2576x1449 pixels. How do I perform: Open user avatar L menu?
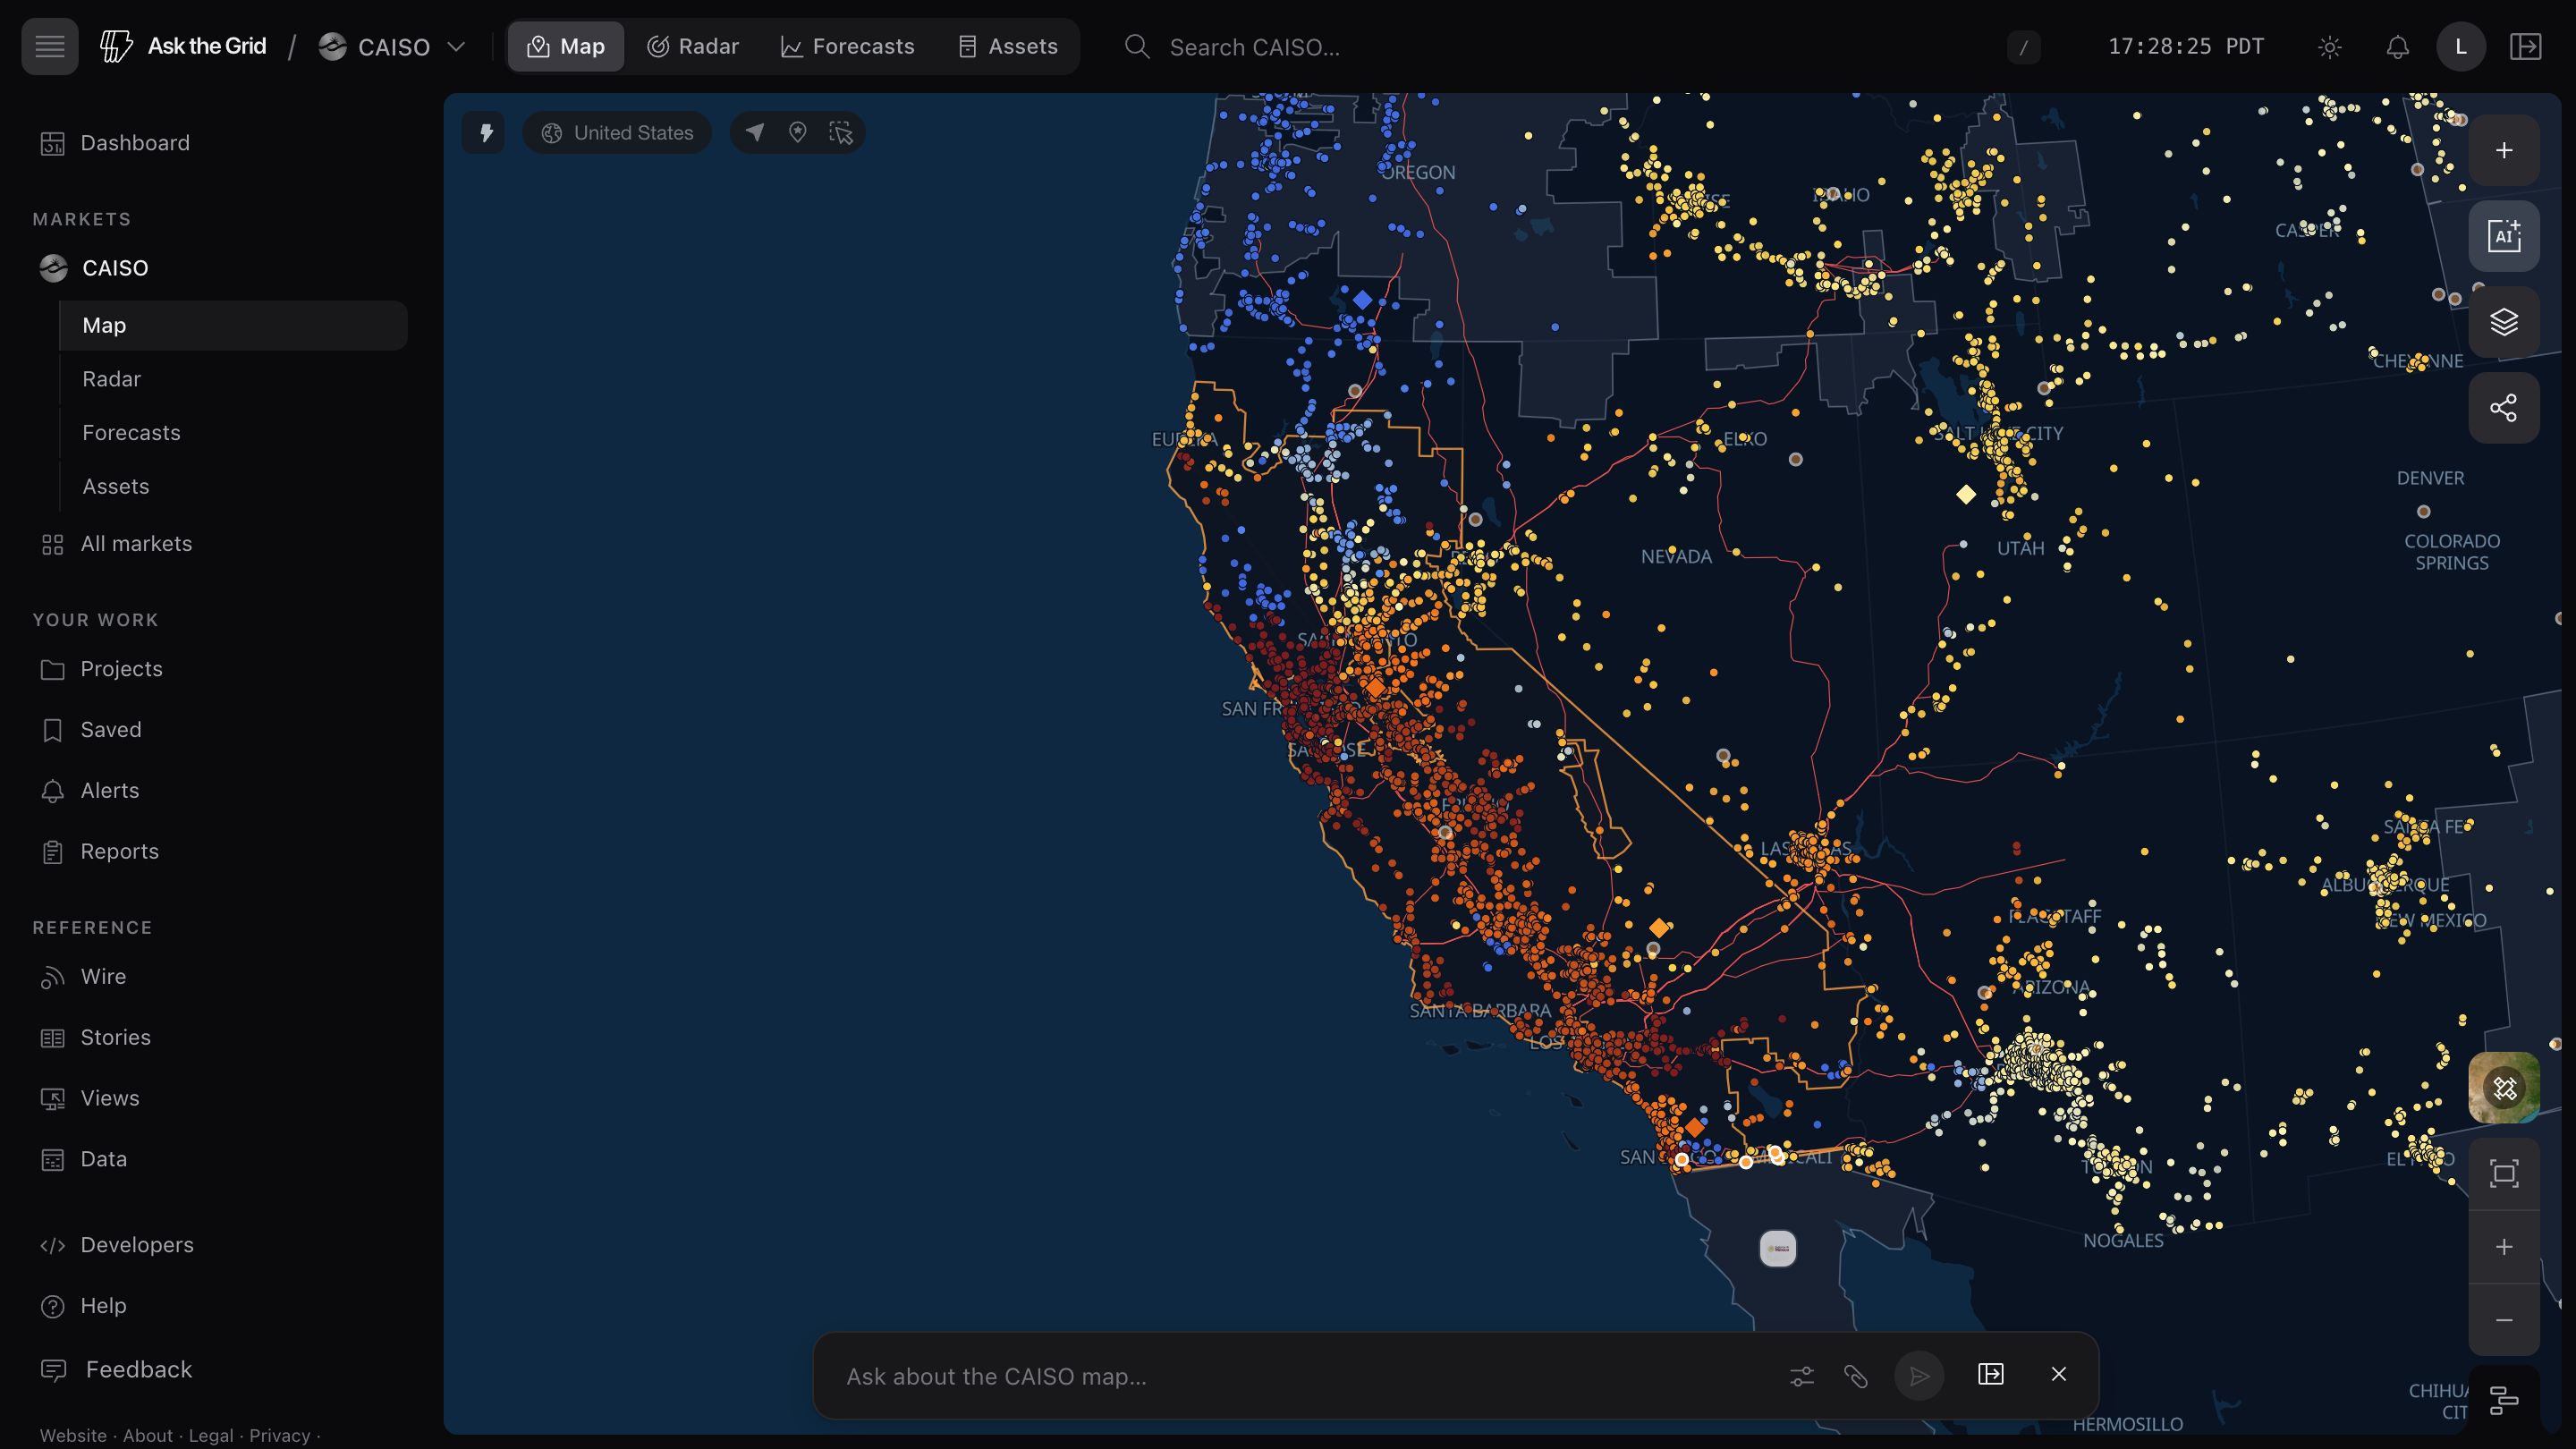pos(2461,46)
